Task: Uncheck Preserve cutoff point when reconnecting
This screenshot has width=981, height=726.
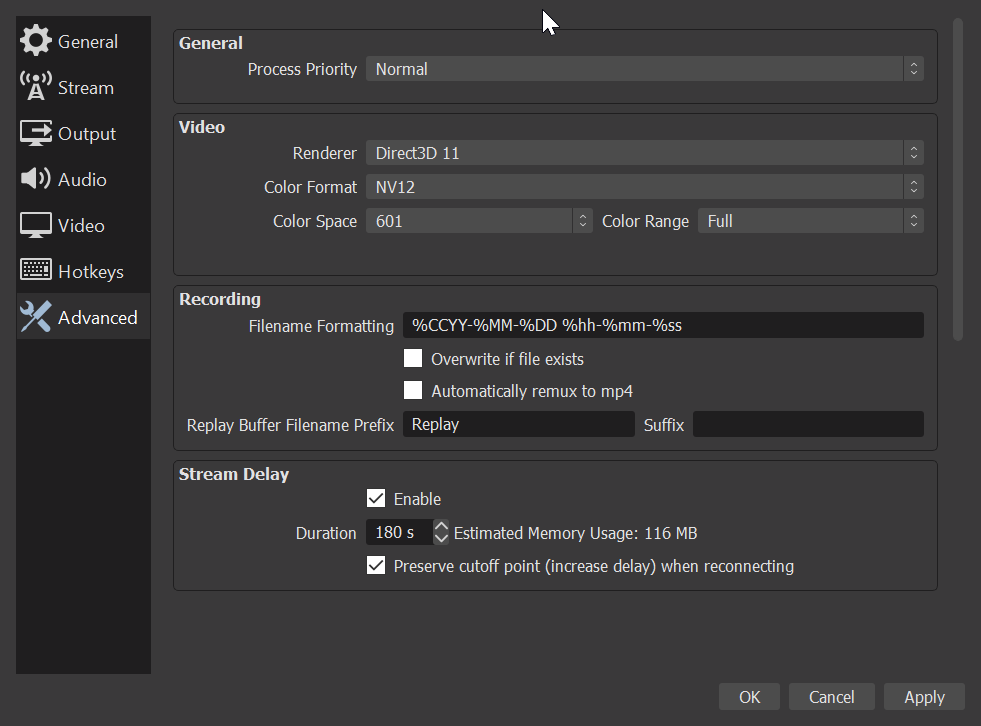Action: tap(376, 566)
